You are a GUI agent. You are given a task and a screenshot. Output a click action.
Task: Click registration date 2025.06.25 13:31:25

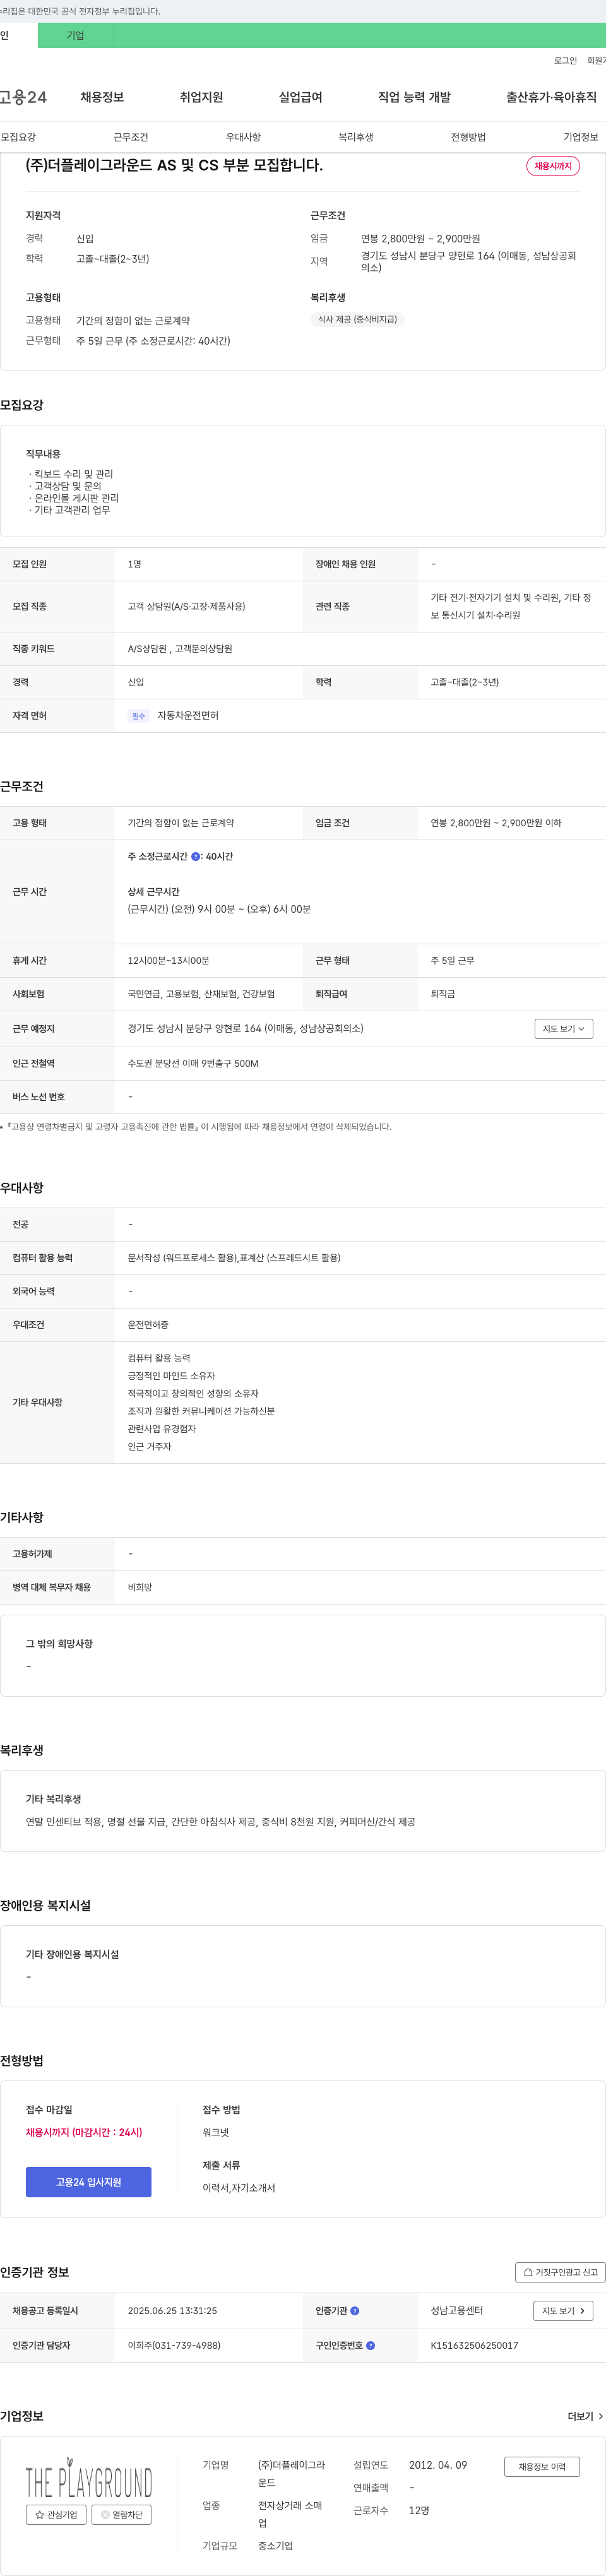point(172,2311)
